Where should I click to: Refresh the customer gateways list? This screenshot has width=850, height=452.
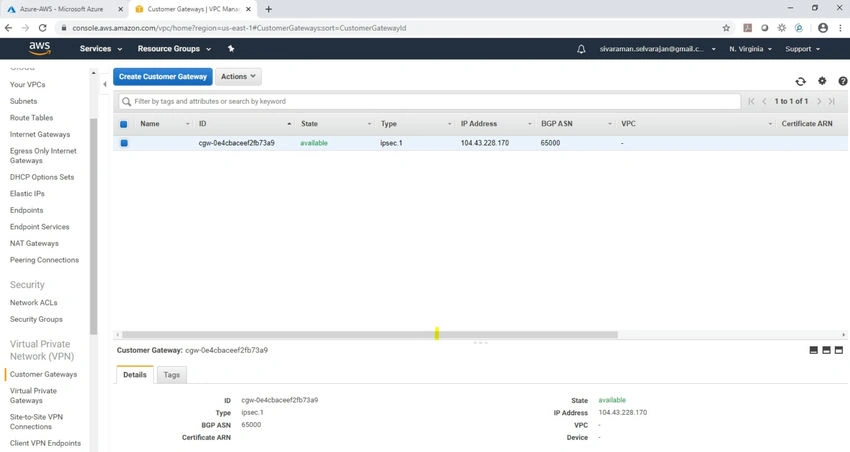(801, 81)
